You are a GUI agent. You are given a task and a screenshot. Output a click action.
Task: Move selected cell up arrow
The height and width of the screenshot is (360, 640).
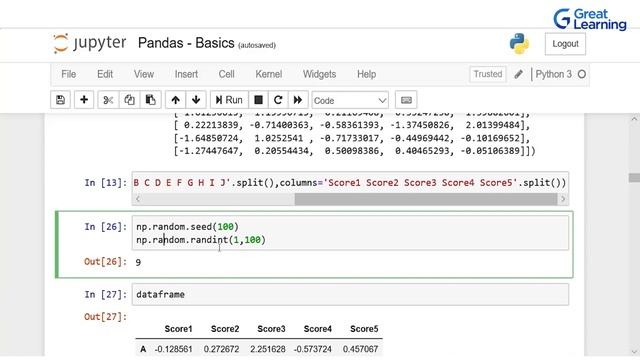click(176, 100)
